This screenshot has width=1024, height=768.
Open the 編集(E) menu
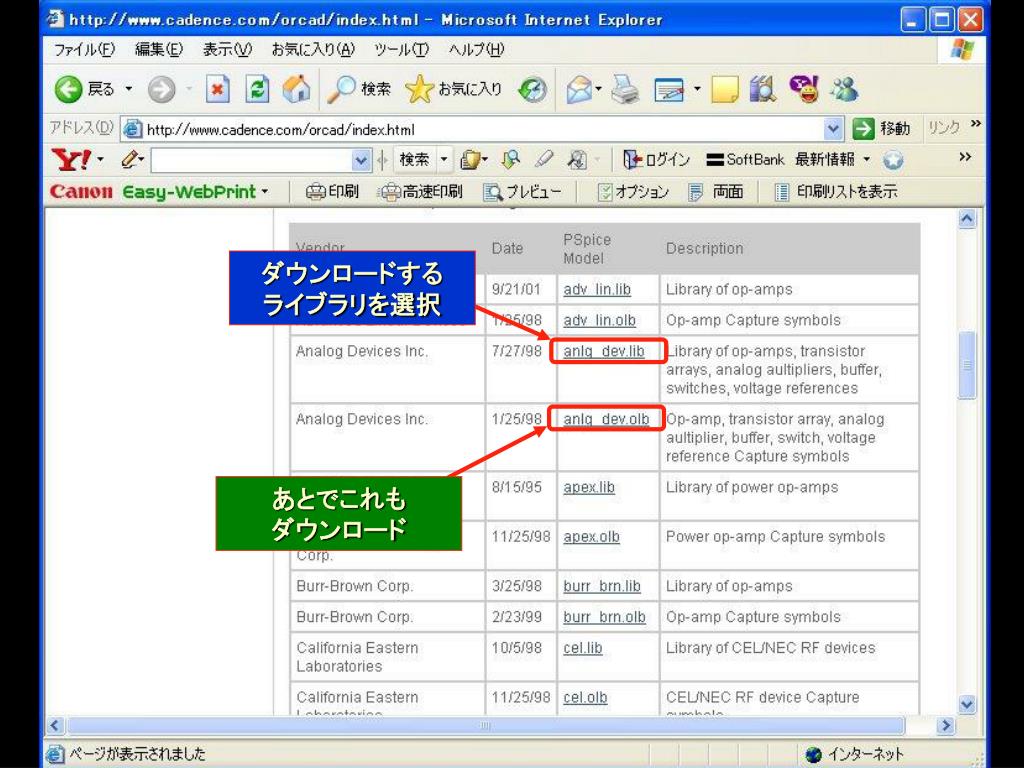point(159,50)
